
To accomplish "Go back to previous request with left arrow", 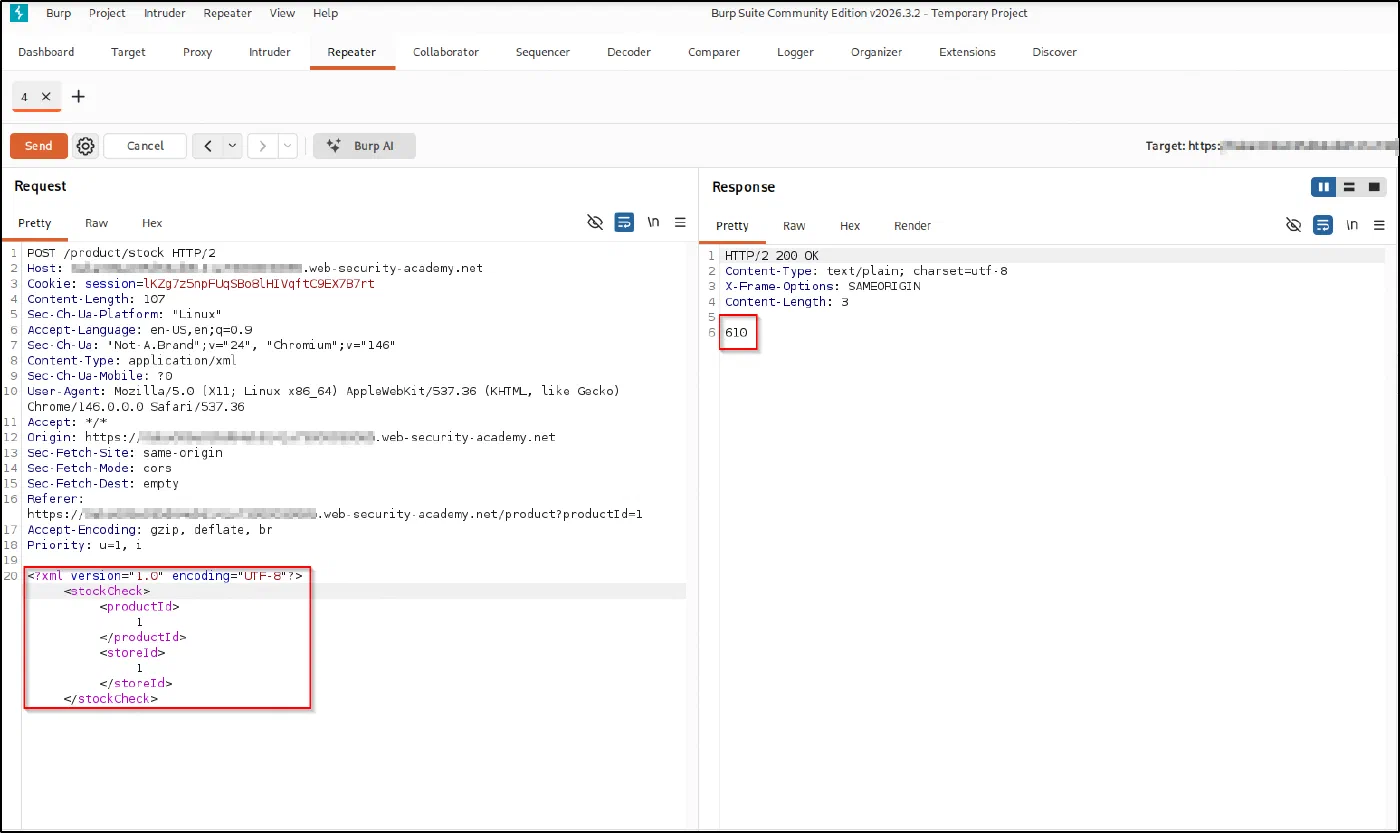I will (x=207, y=146).
